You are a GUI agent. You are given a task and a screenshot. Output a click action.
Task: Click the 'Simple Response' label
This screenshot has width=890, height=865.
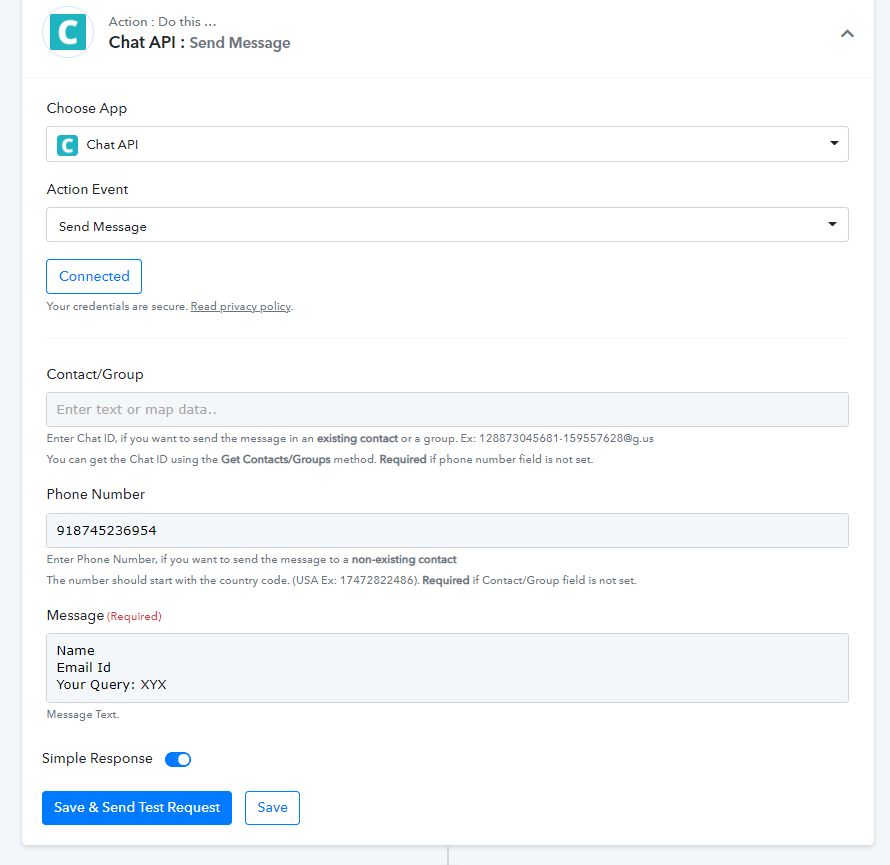97,759
